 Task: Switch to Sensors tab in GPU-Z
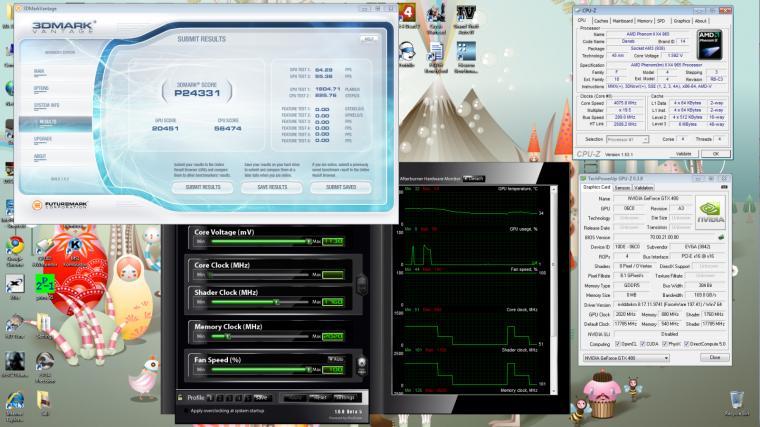pyautogui.click(x=621, y=187)
